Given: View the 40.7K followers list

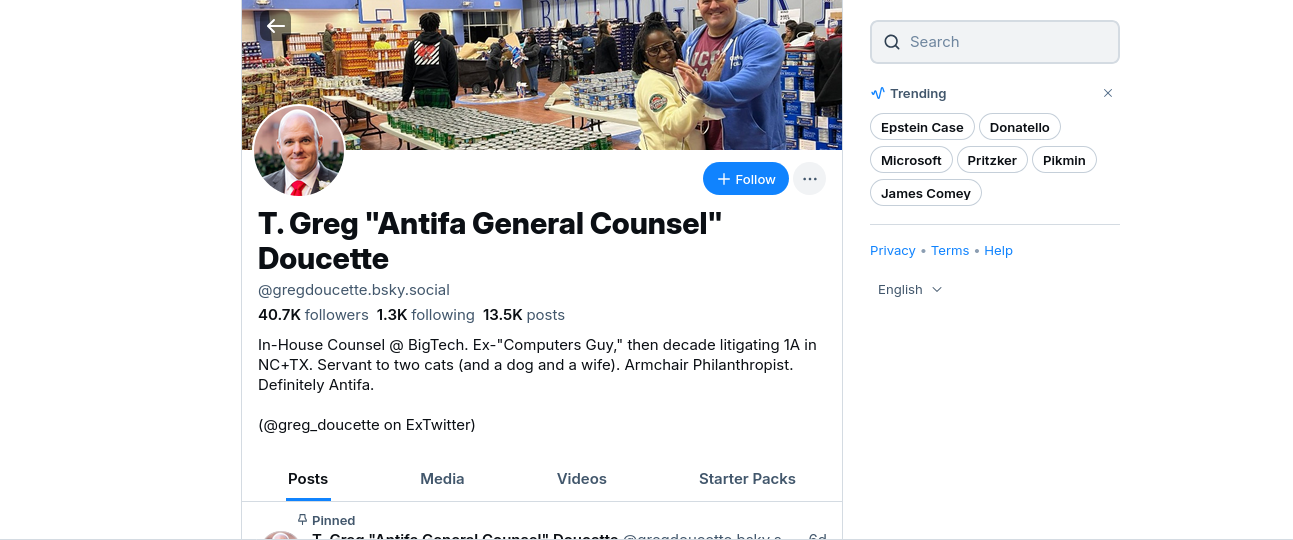Looking at the screenshot, I should coord(313,315).
